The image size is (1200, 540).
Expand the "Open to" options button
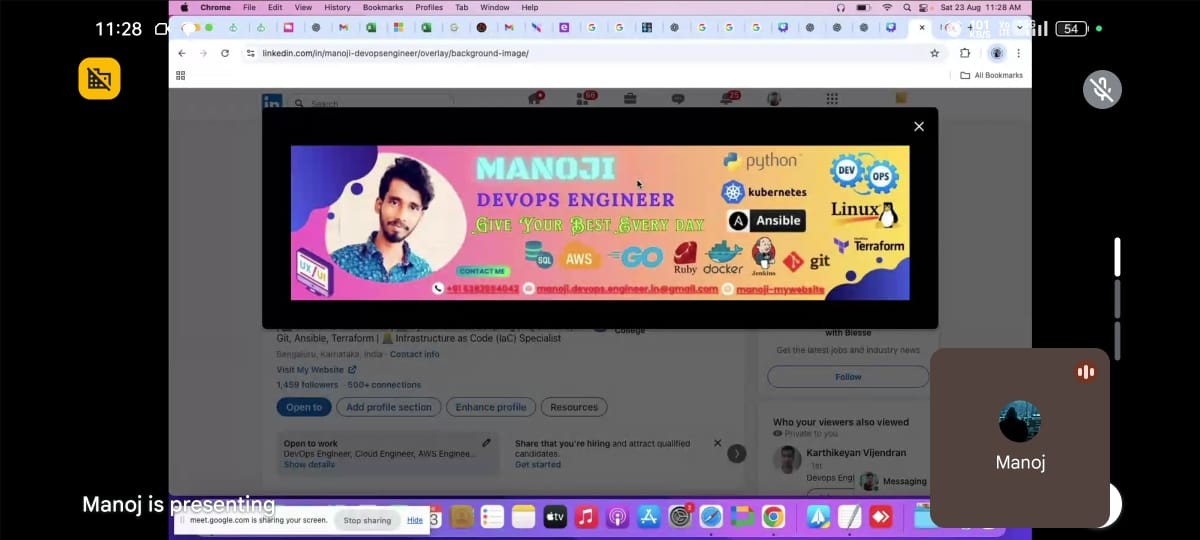point(304,407)
